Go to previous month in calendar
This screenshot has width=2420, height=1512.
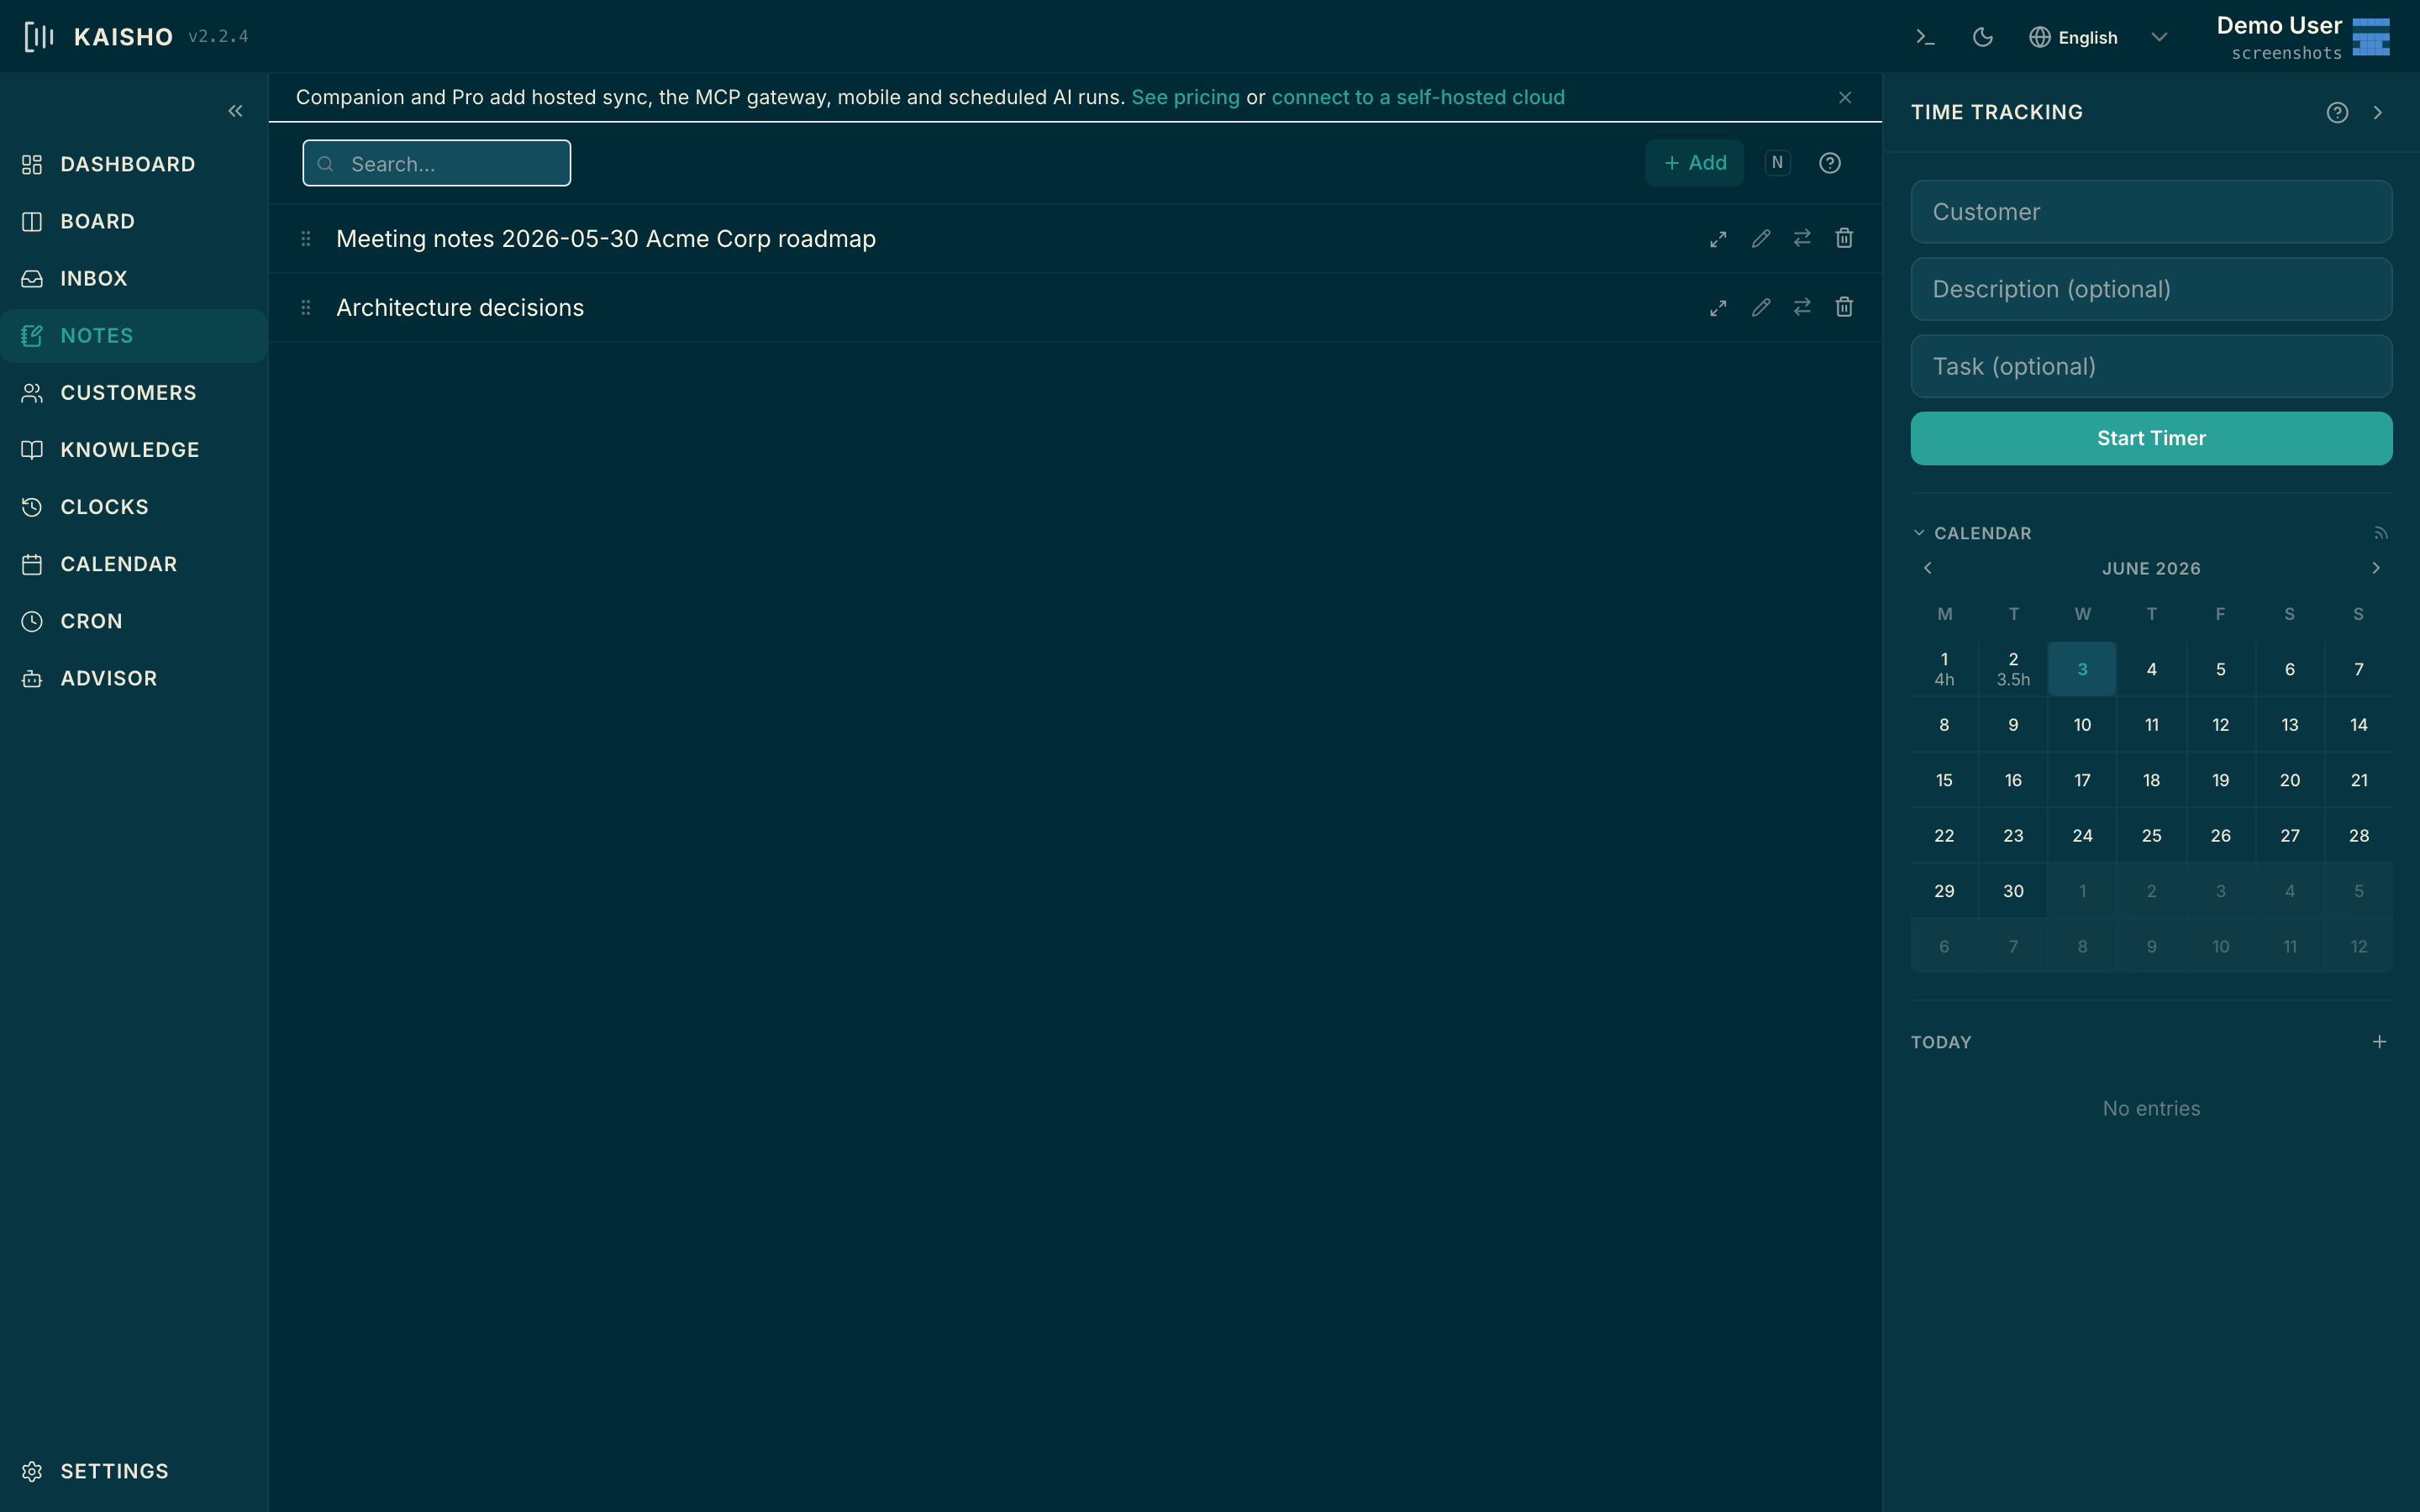[1928, 568]
